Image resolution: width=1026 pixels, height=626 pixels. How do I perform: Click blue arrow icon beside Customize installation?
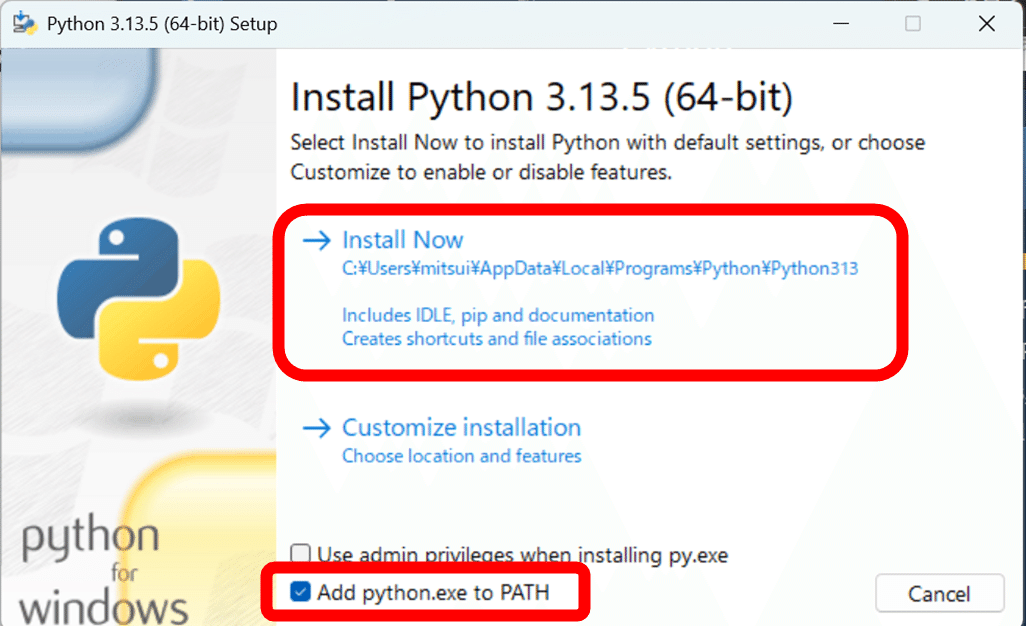coord(316,427)
